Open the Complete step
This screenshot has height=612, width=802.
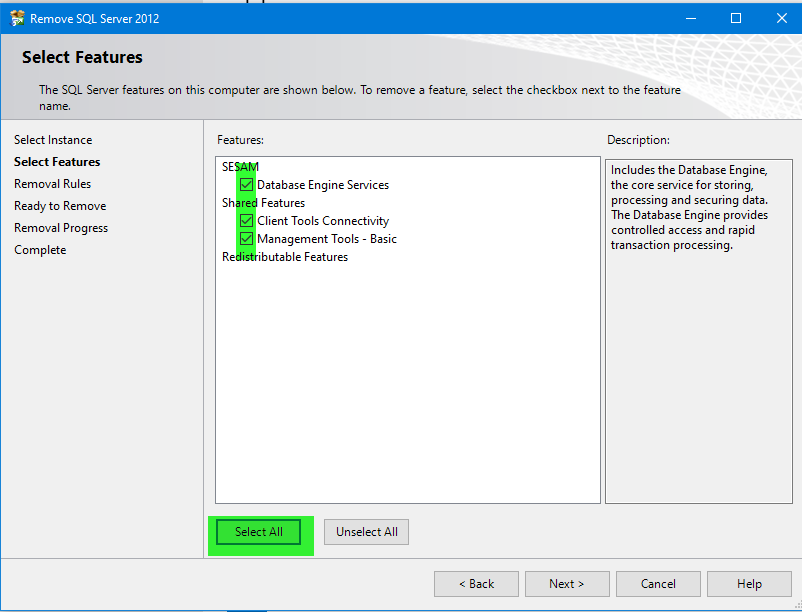coord(40,250)
